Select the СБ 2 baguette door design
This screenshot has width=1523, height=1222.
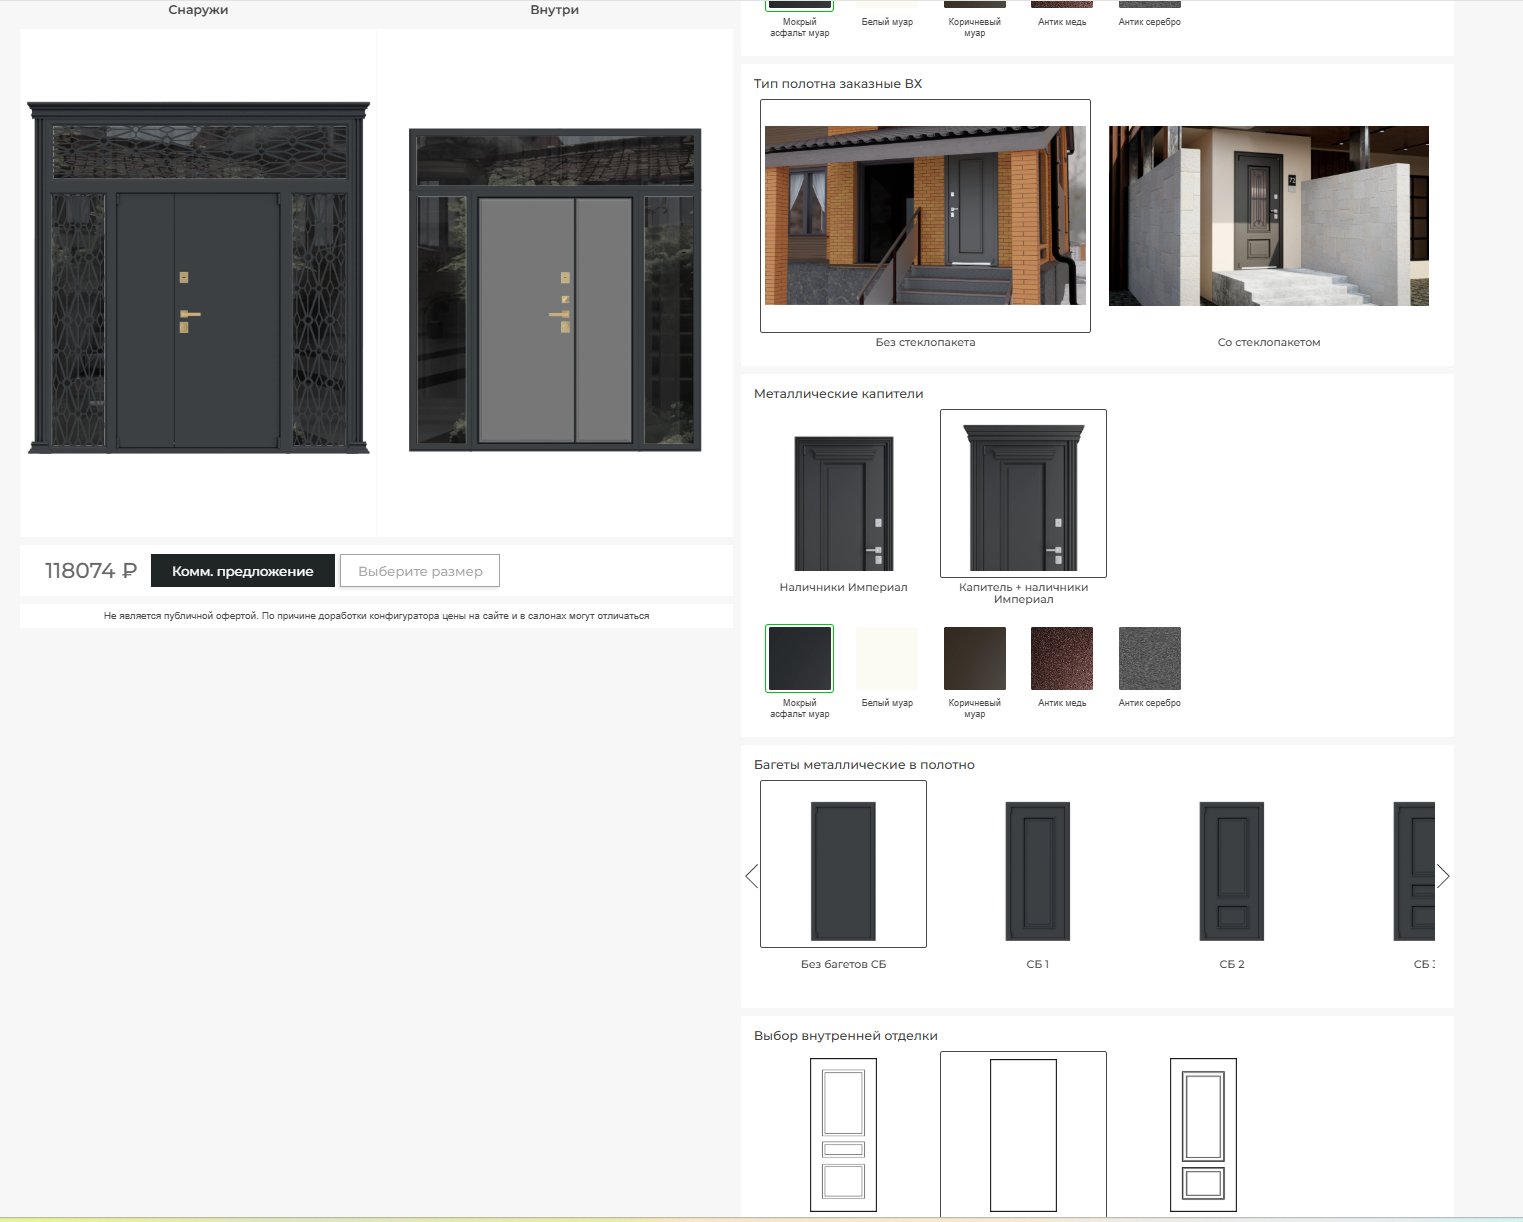pos(1231,870)
